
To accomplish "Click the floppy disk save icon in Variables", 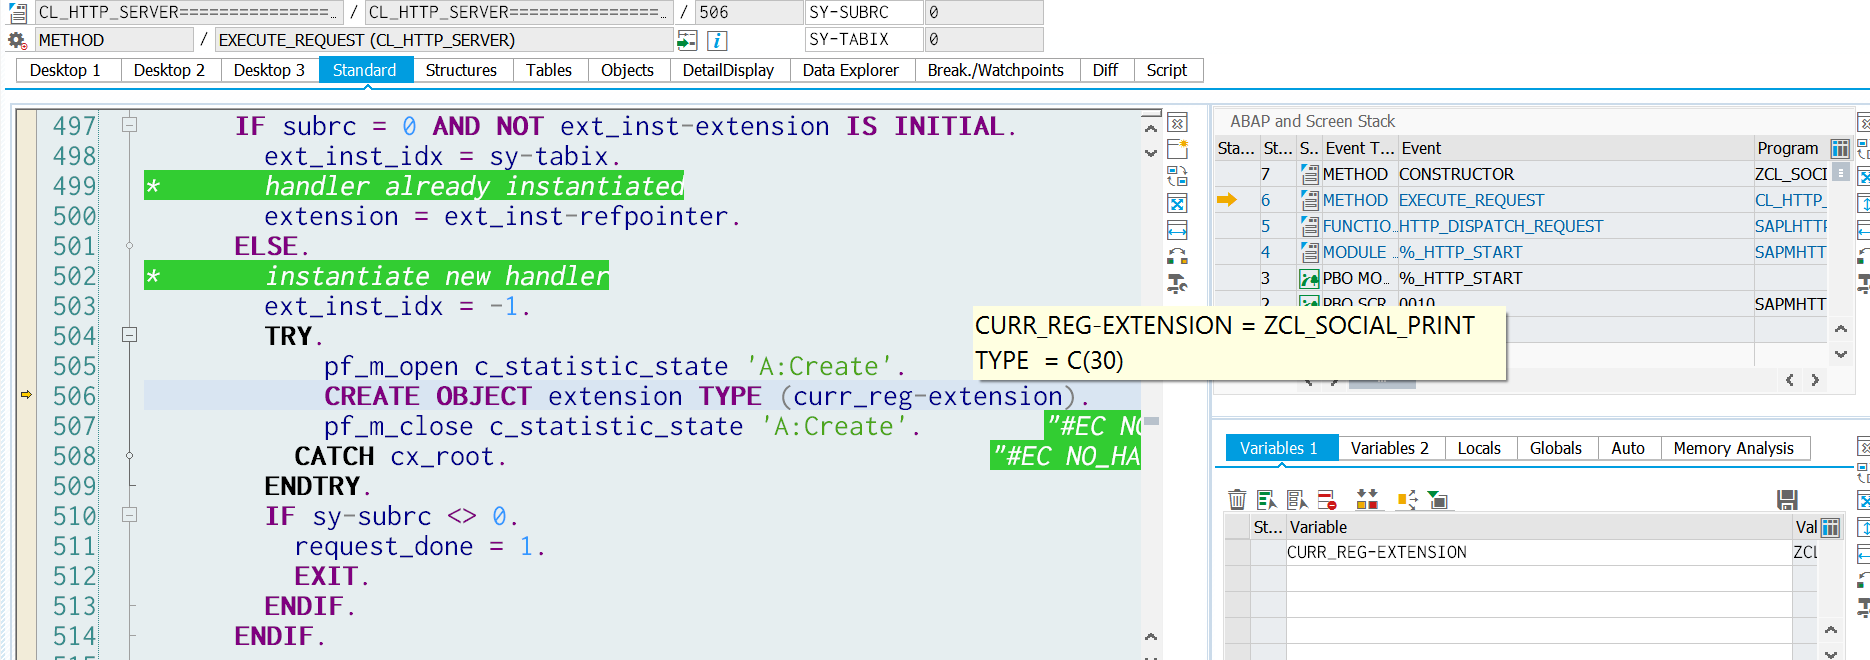I will tap(1787, 500).
